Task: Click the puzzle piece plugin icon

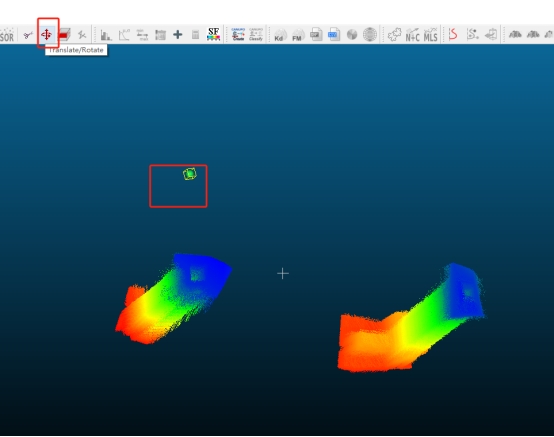Action: [x=394, y=35]
